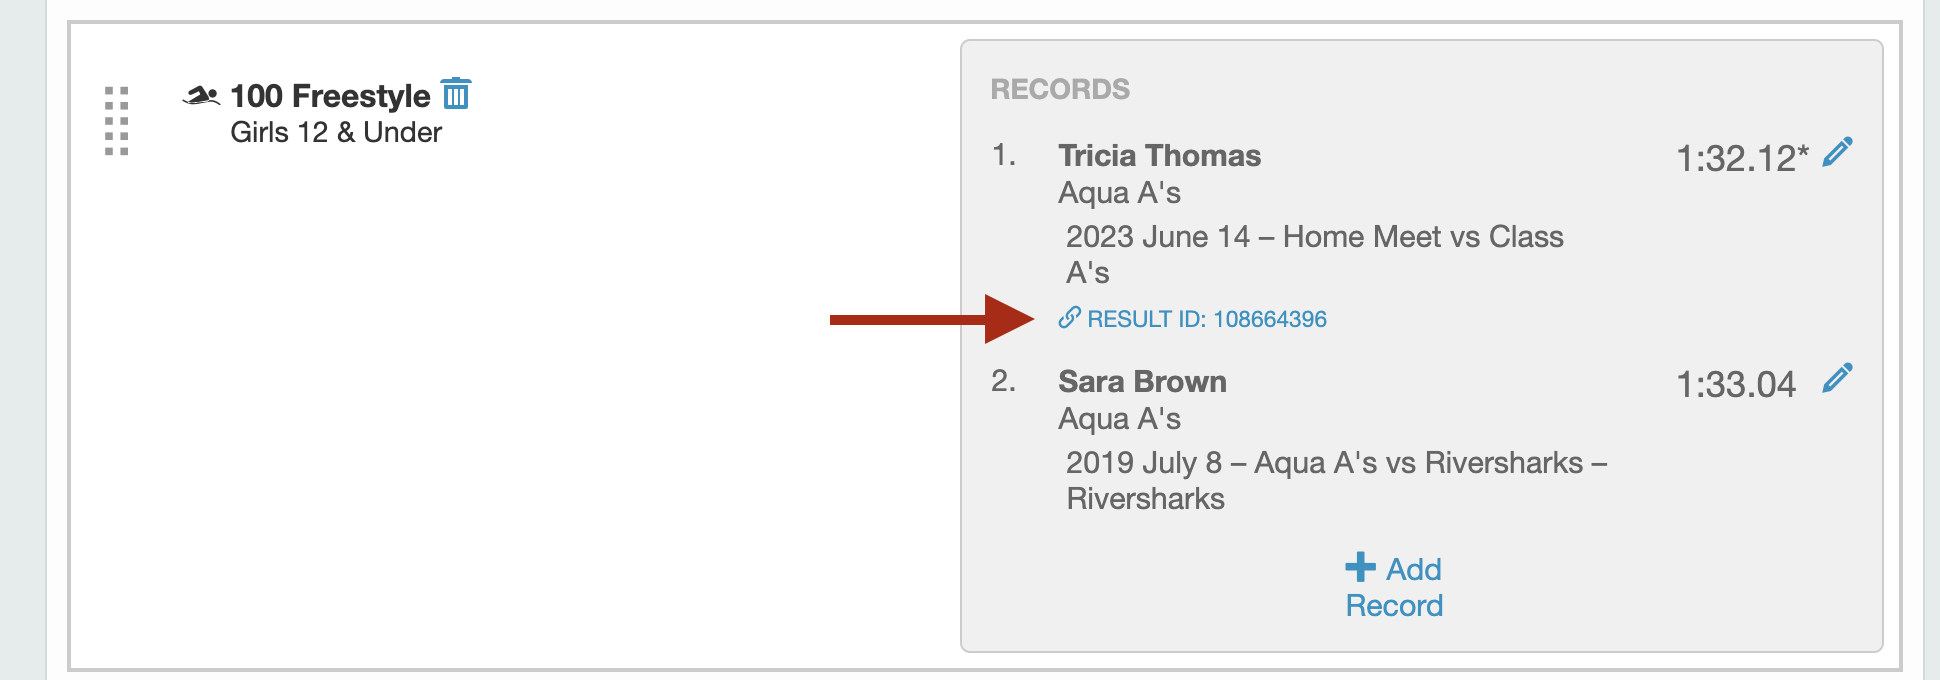Edit Tricia Thomas record with pencil icon
The image size is (1940, 680).
tap(1837, 153)
